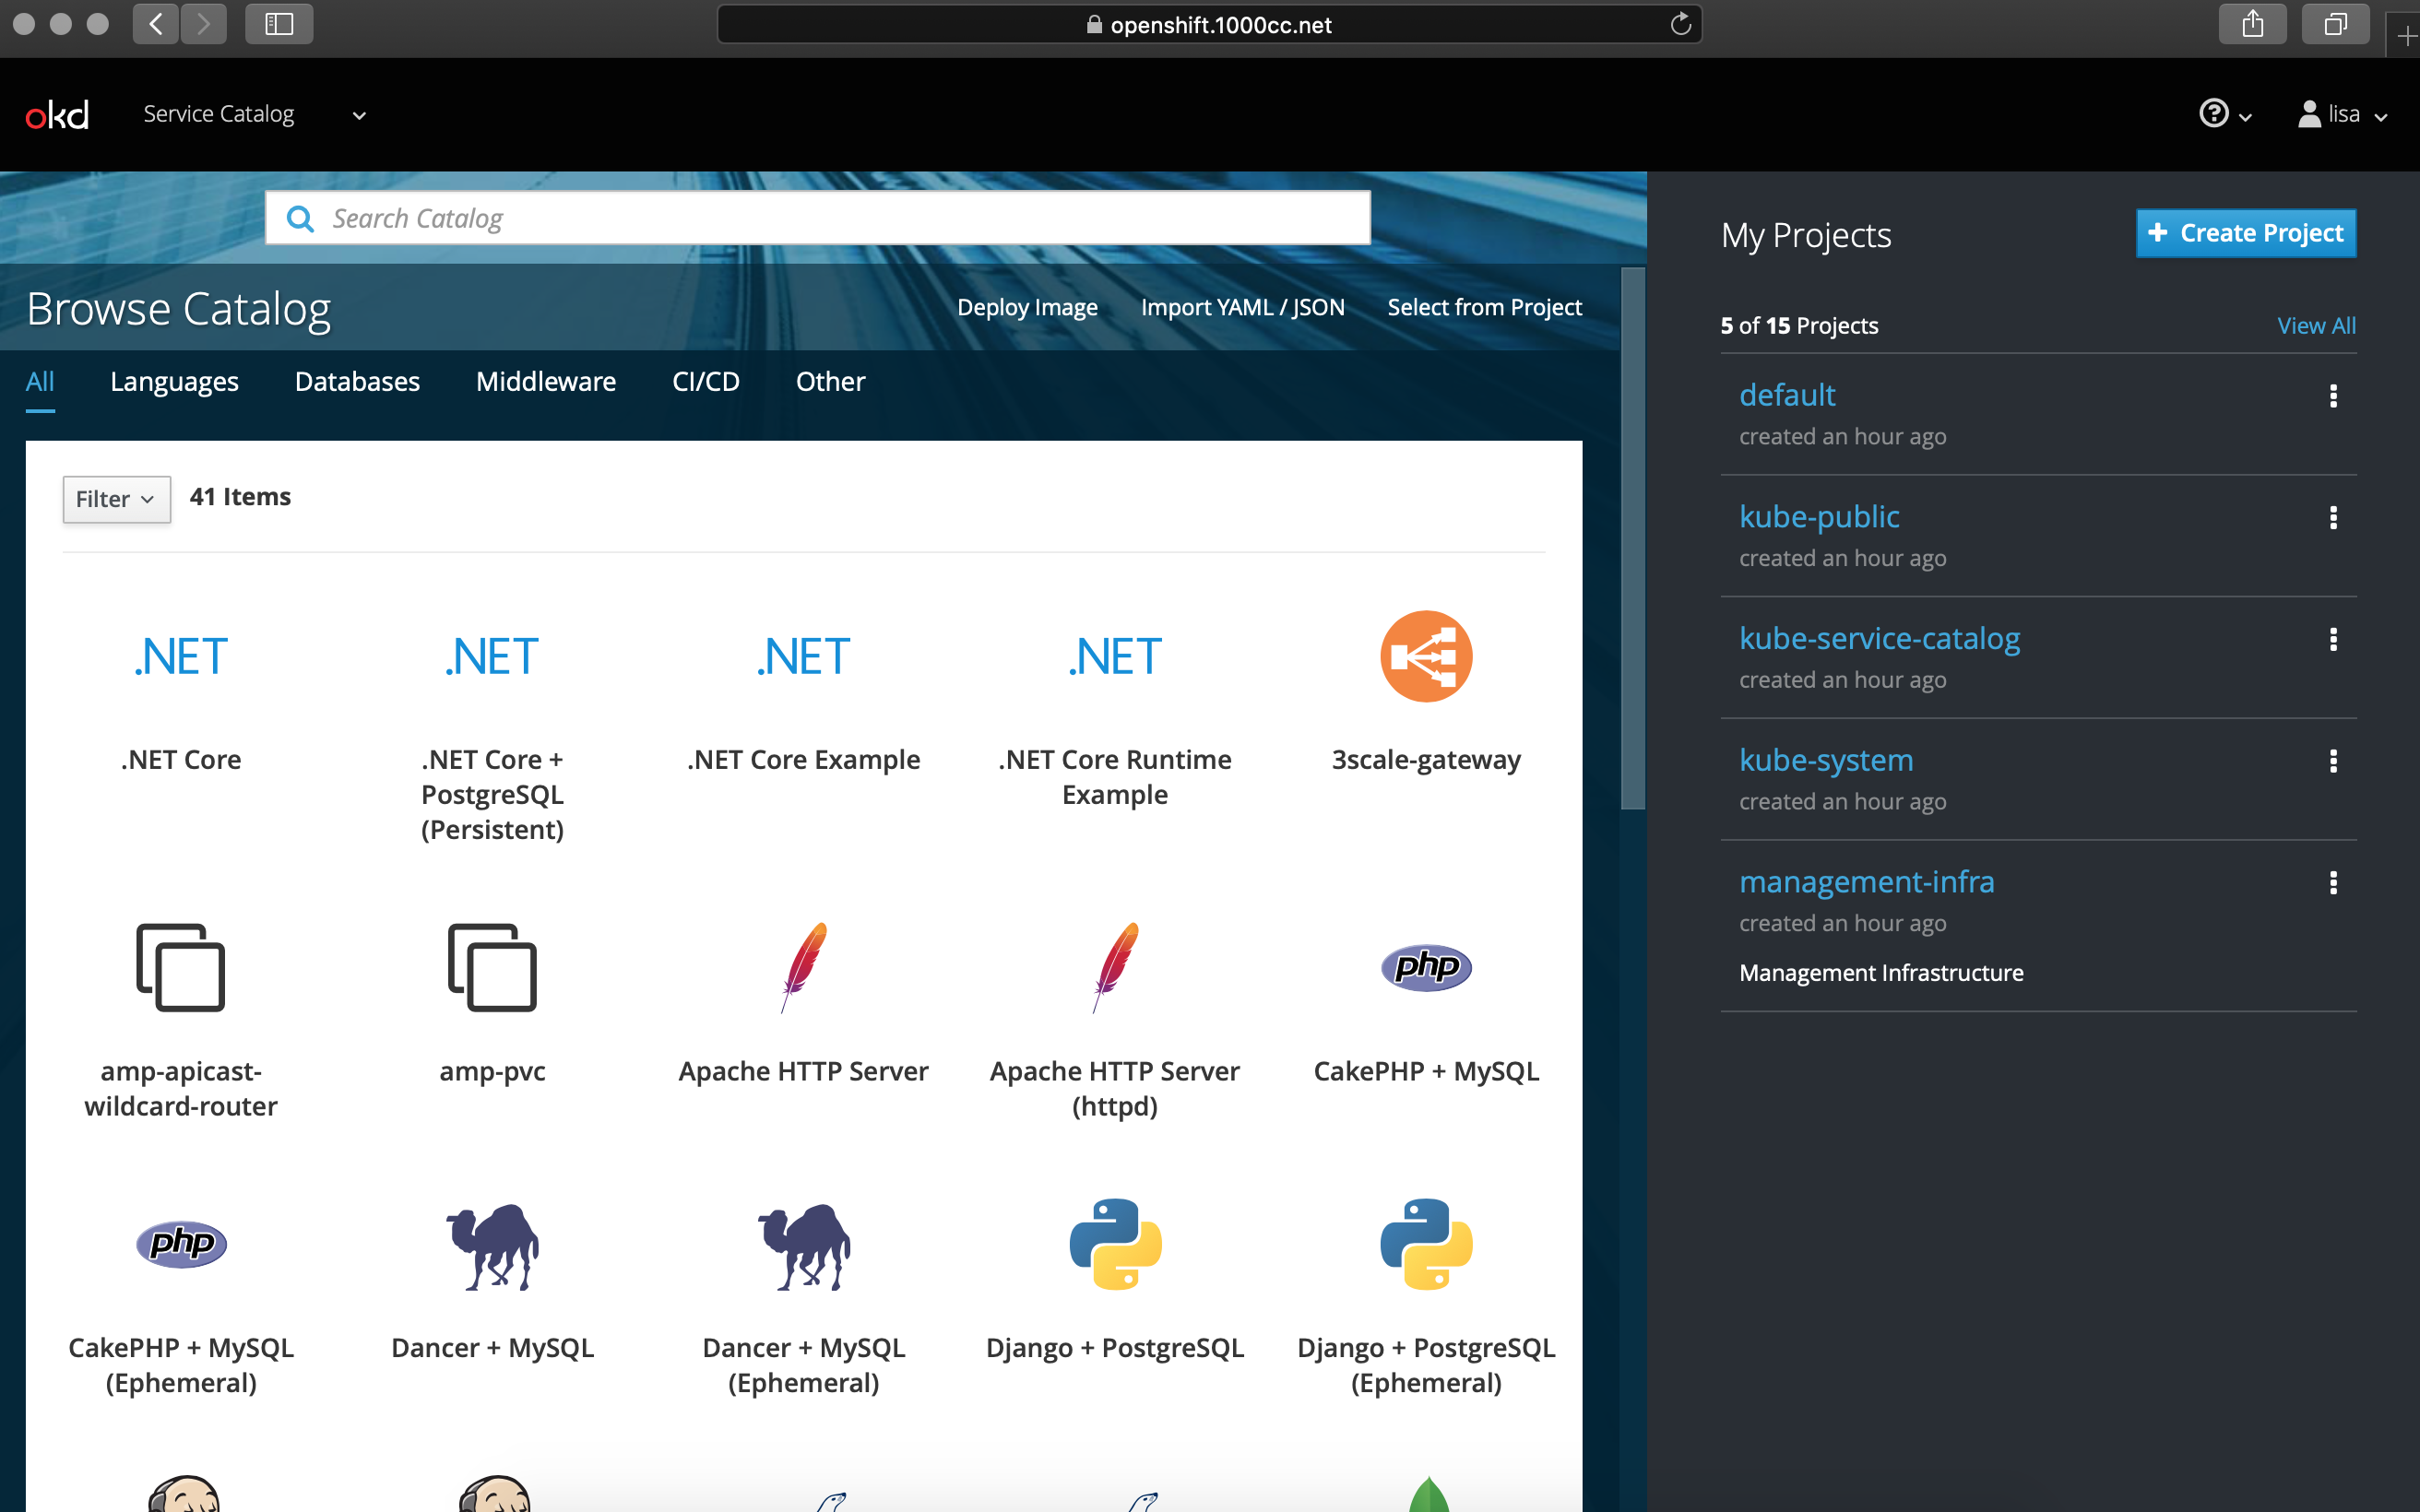
Task: Open the 3scale-gateway catalog icon
Action: click(x=1426, y=657)
